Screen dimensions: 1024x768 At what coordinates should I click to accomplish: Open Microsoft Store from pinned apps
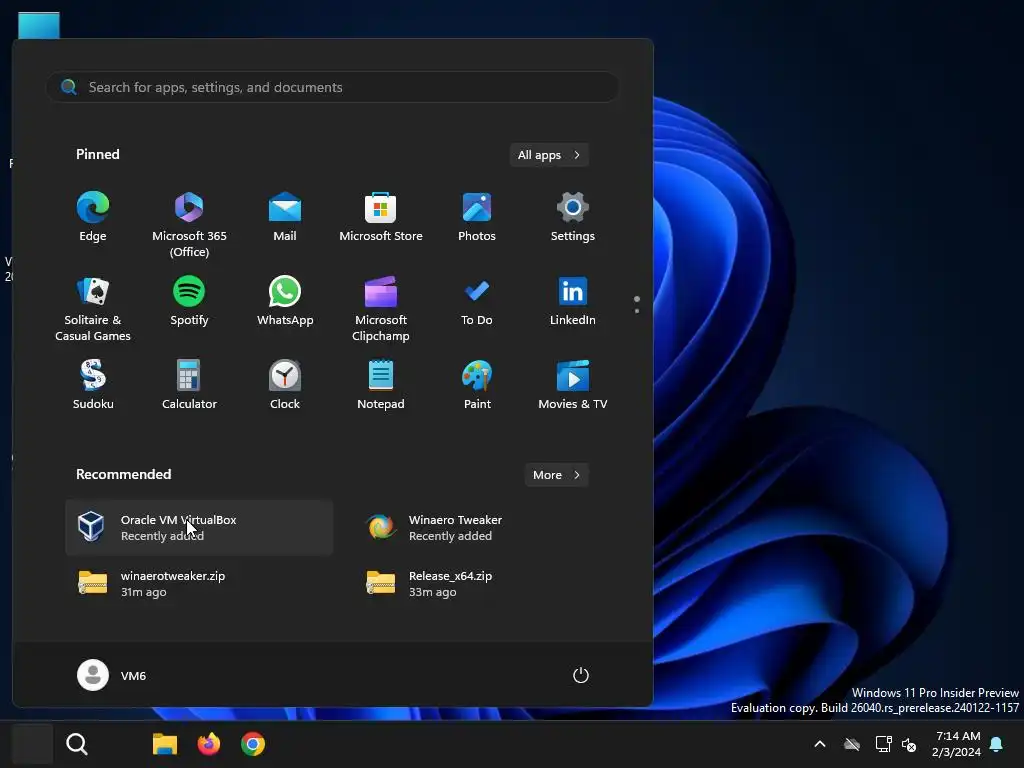pyautogui.click(x=381, y=218)
